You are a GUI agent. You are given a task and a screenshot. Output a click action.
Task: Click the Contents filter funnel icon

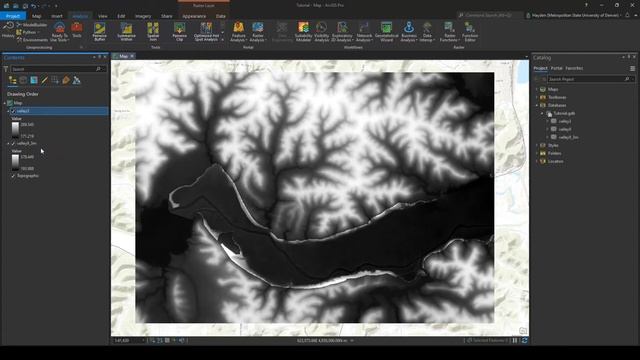(x=6, y=69)
